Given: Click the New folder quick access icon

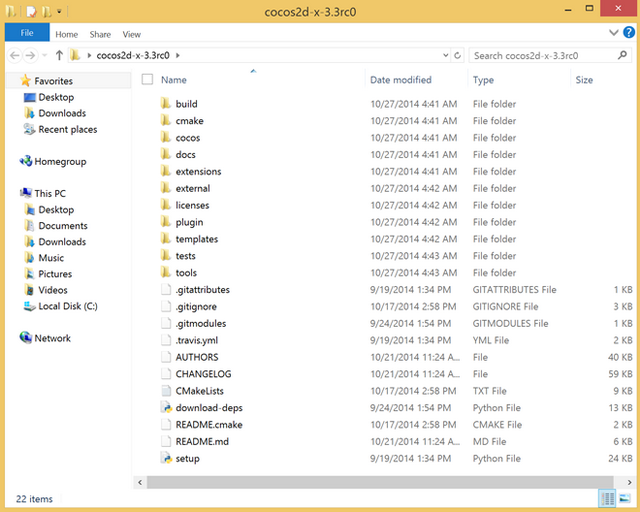Looking at the screenshot, I should 47,11.
